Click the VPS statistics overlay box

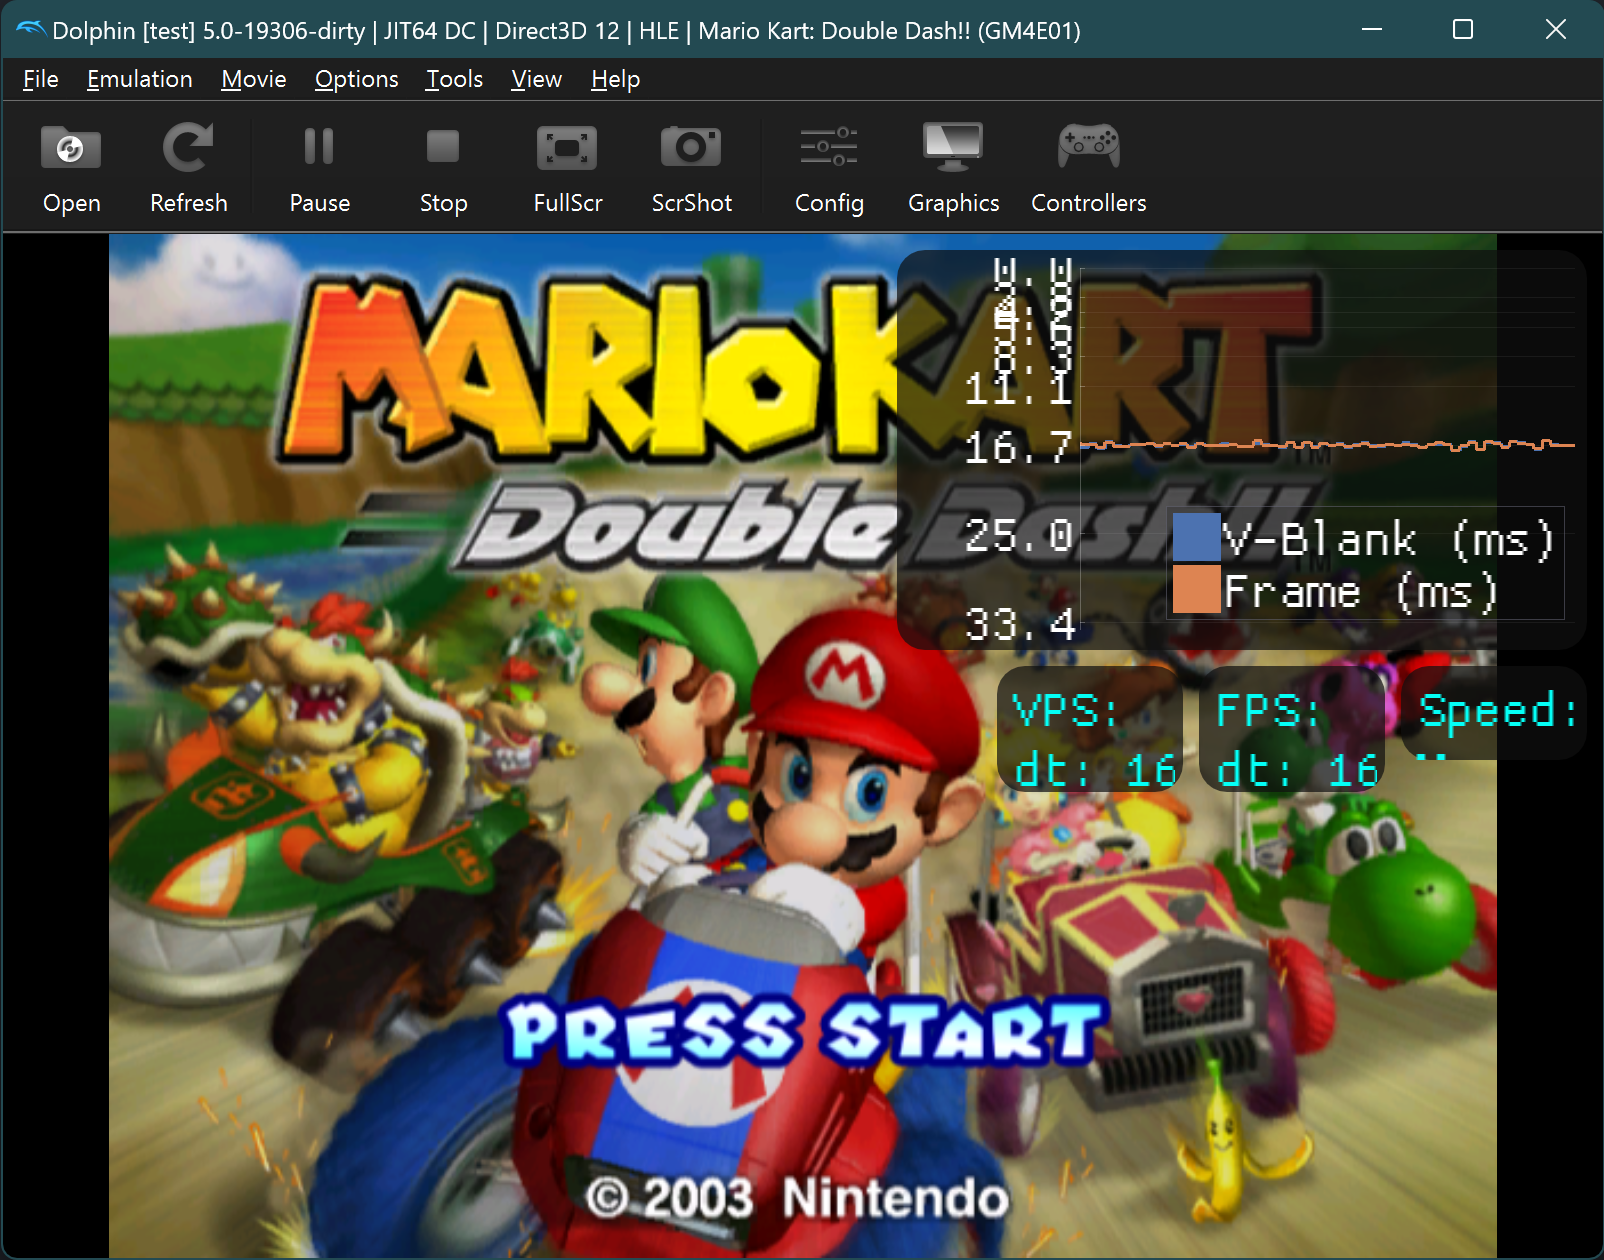click(x=1090, y=730)
